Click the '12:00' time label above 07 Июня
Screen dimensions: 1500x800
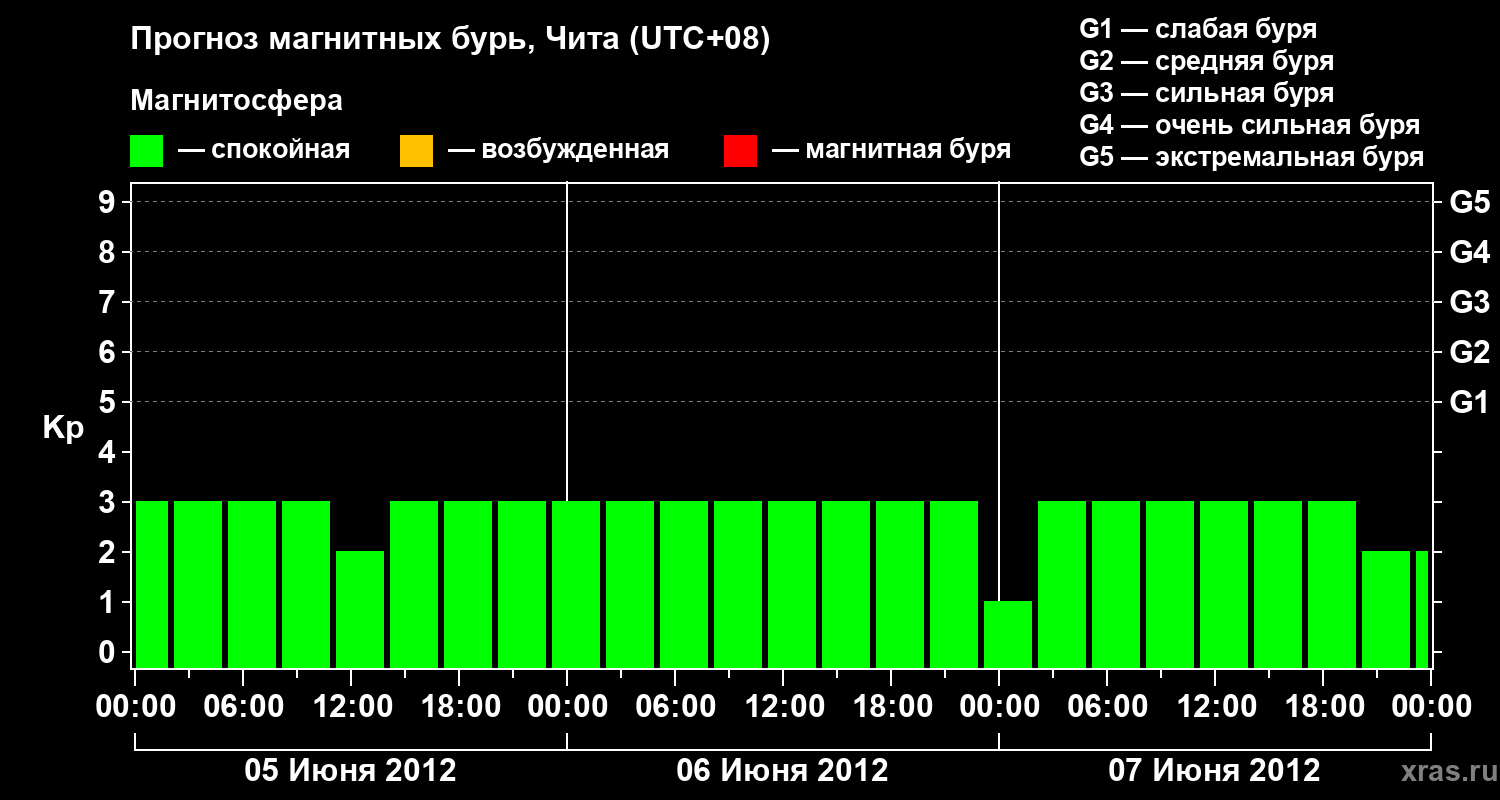coord(1216,707)
